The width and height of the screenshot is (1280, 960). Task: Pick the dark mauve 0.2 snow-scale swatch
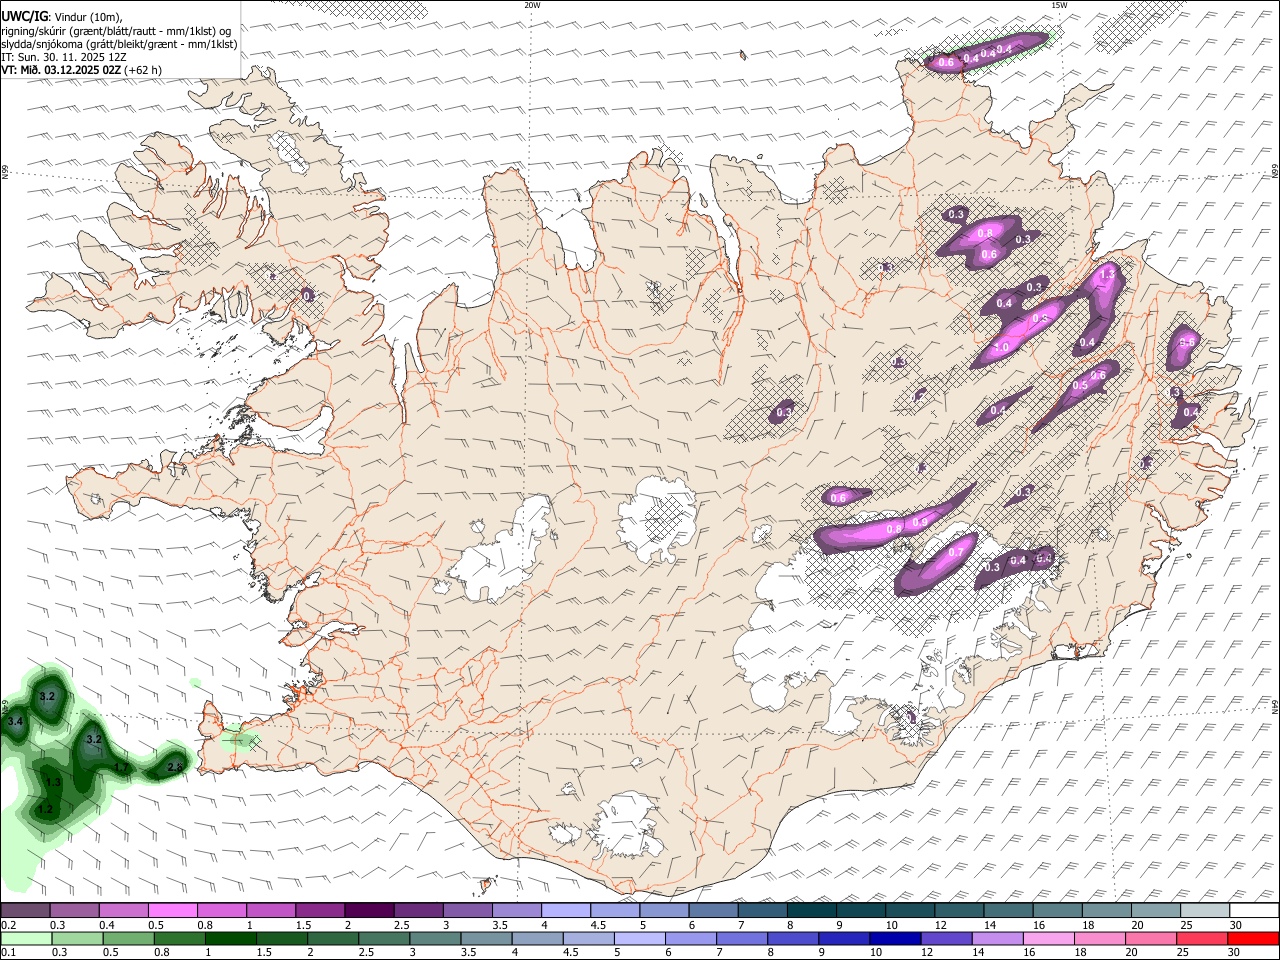pos(25,911)
